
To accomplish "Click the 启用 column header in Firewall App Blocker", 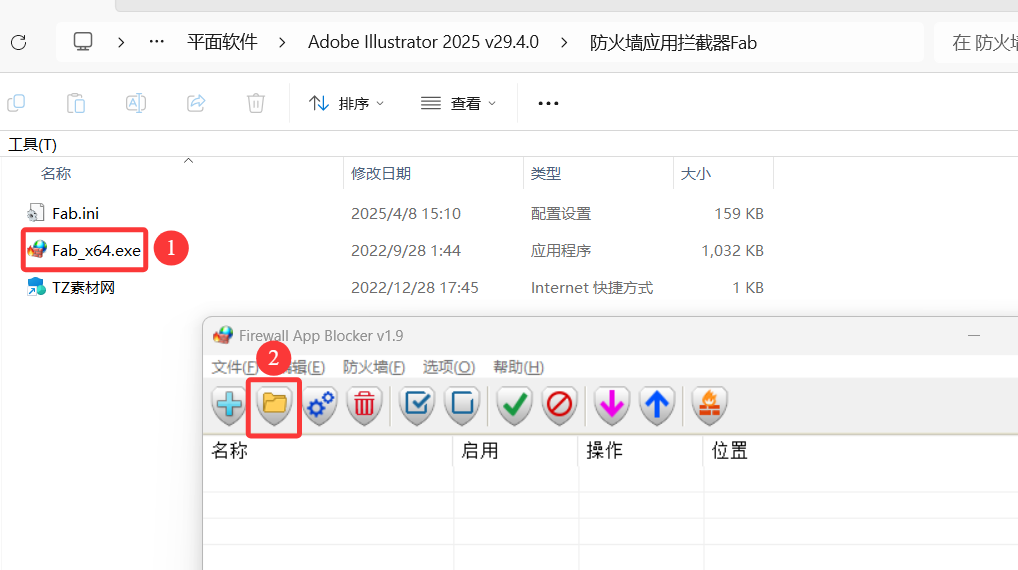I will tap(480, 451).
